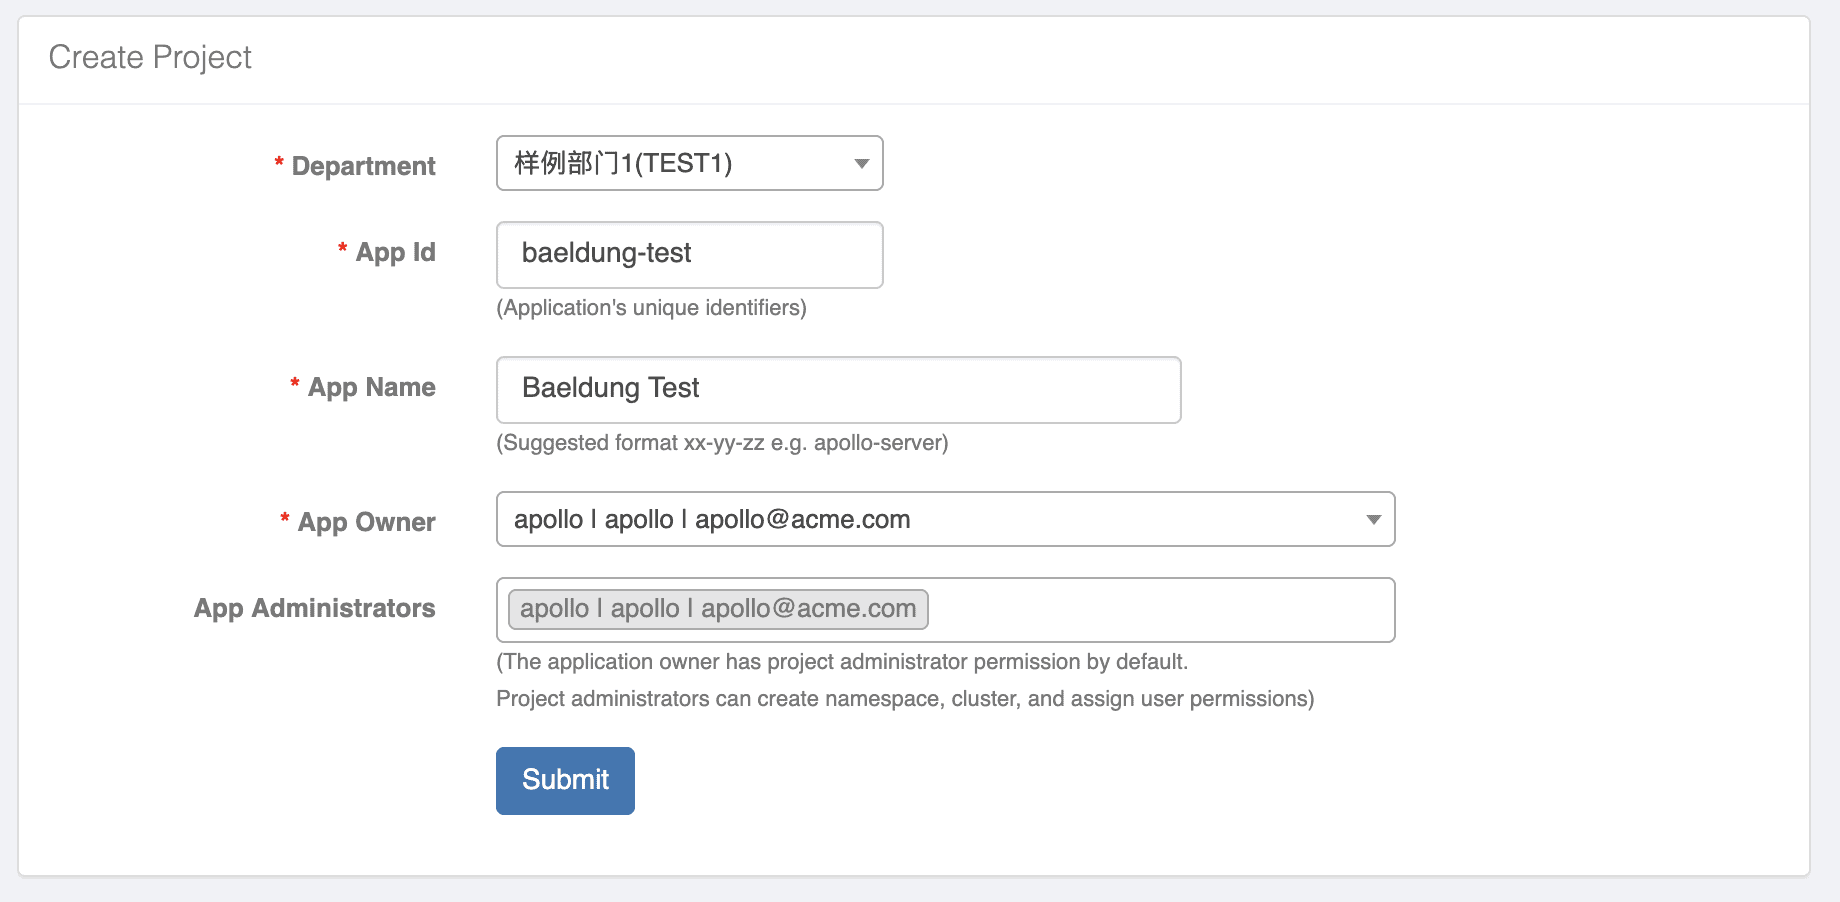The image size is (1840, 902).
Task: Click empty area in App Administrators field
Action: (x=1160, y=610)
